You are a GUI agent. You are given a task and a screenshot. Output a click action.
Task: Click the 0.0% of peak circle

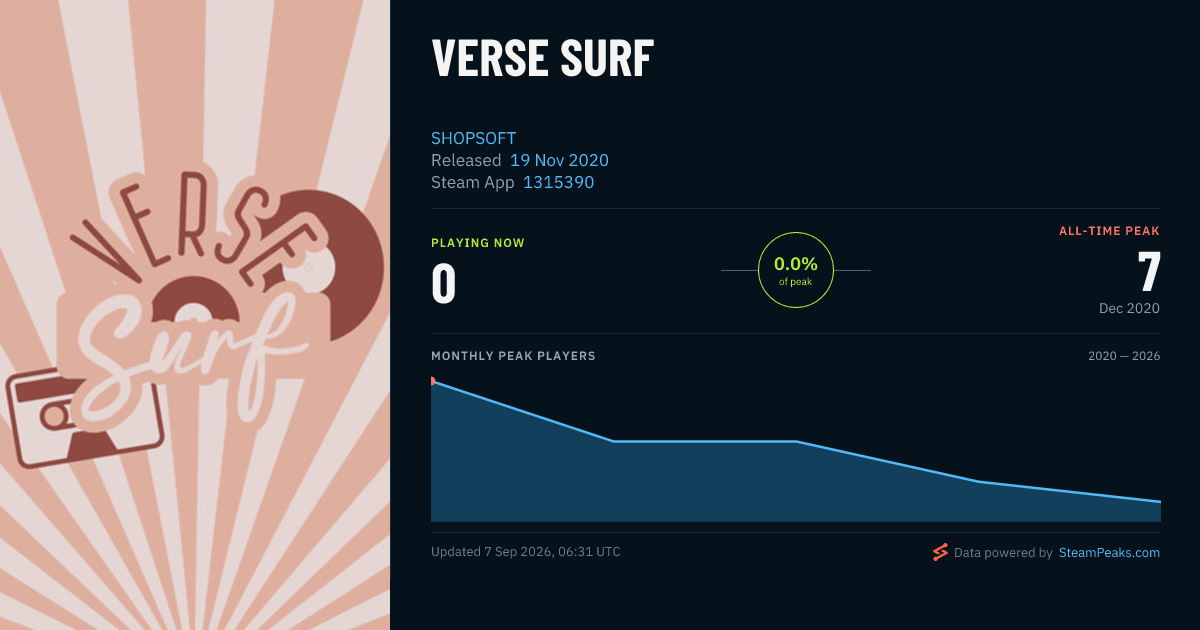(x=796, y=270)
